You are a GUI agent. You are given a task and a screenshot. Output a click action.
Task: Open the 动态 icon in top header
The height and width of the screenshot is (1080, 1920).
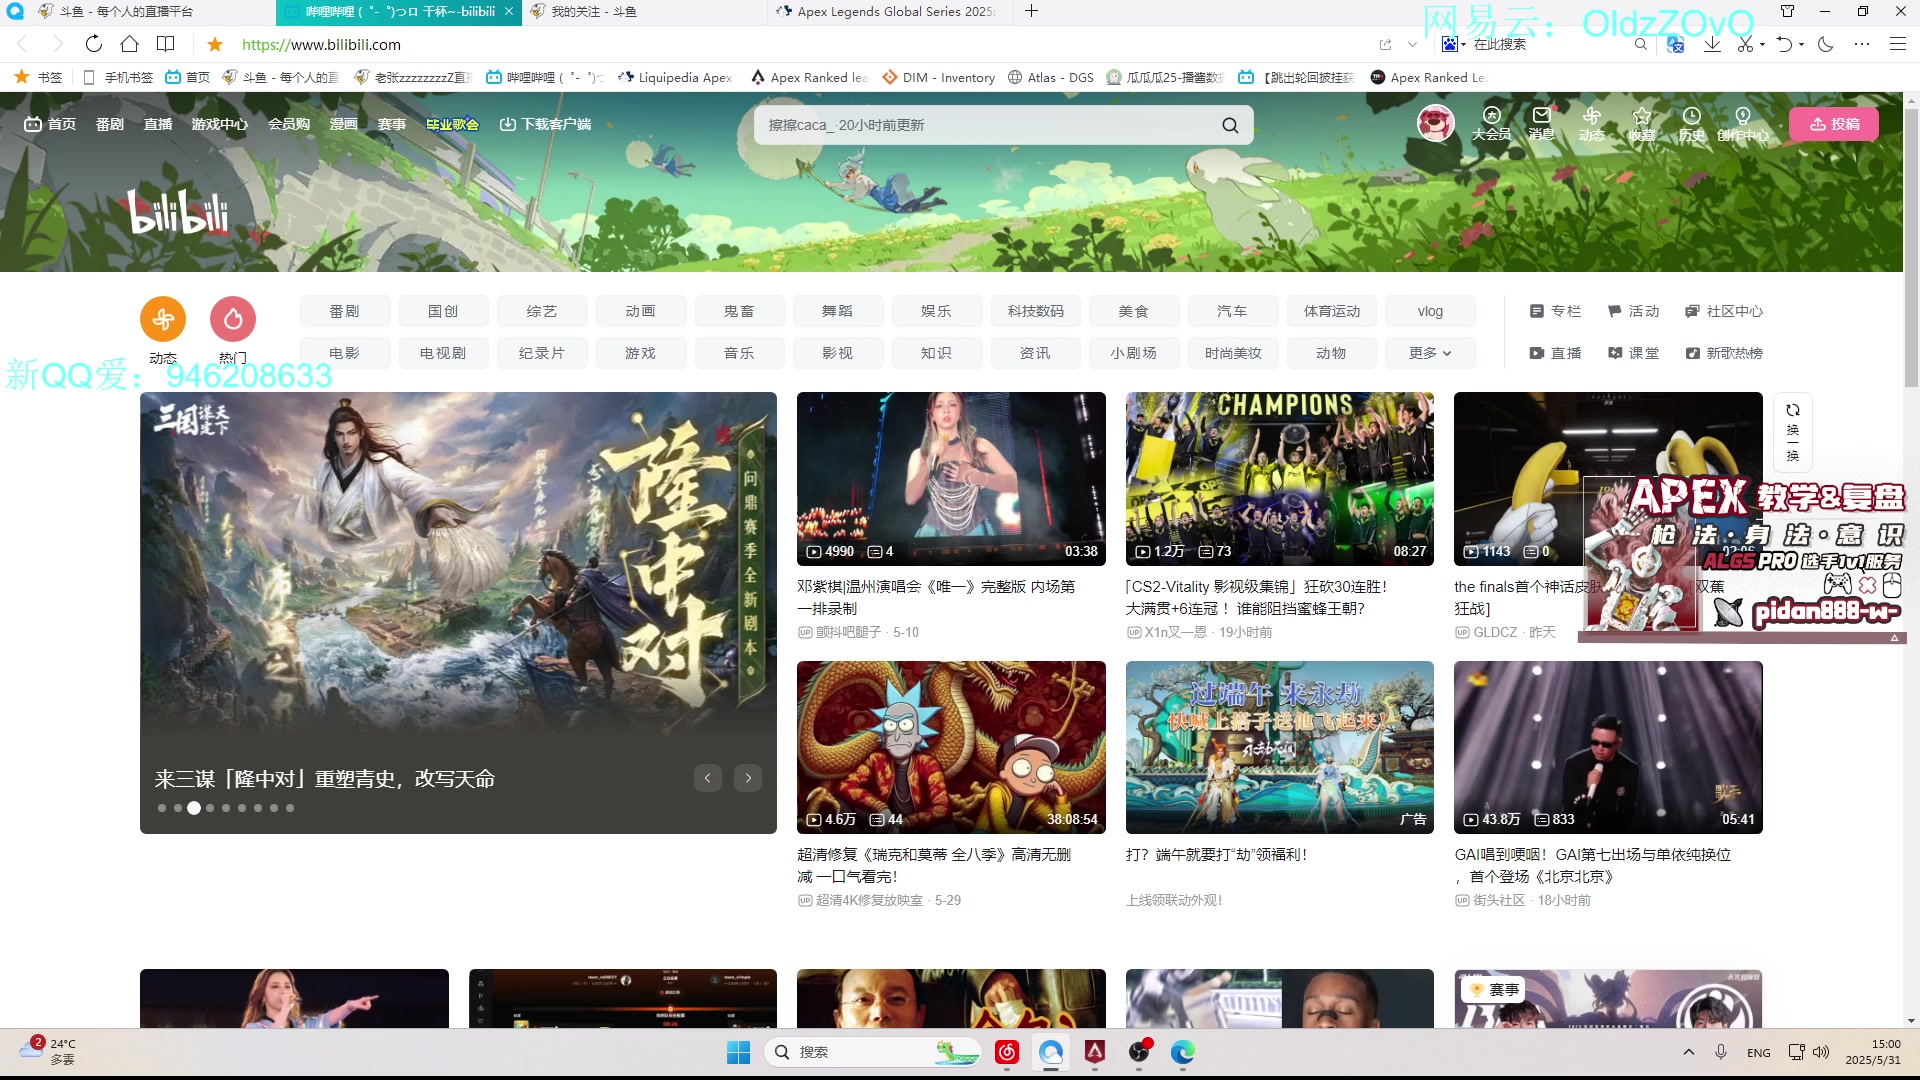click(x=1591, y=123)
